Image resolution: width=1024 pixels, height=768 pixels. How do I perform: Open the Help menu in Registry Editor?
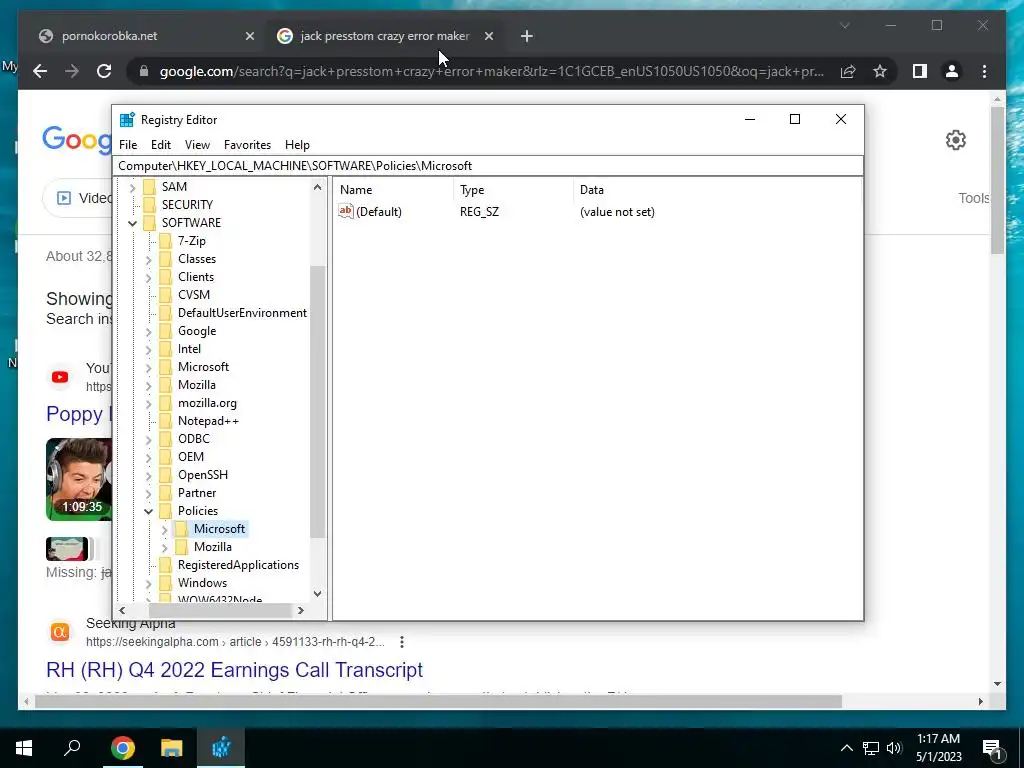point(297,145)
